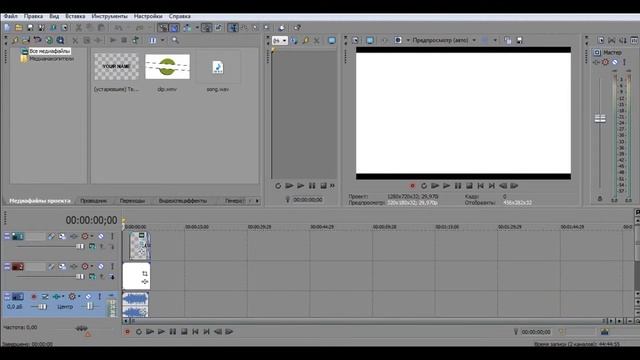
Task: Start recording from the timeline transport
Action: coord(127,332)
